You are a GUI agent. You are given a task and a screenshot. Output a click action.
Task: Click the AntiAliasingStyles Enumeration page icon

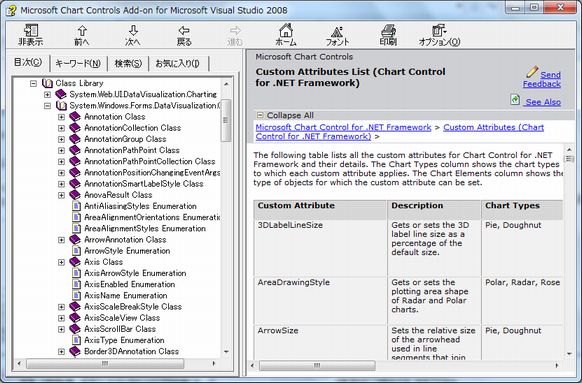76,206
